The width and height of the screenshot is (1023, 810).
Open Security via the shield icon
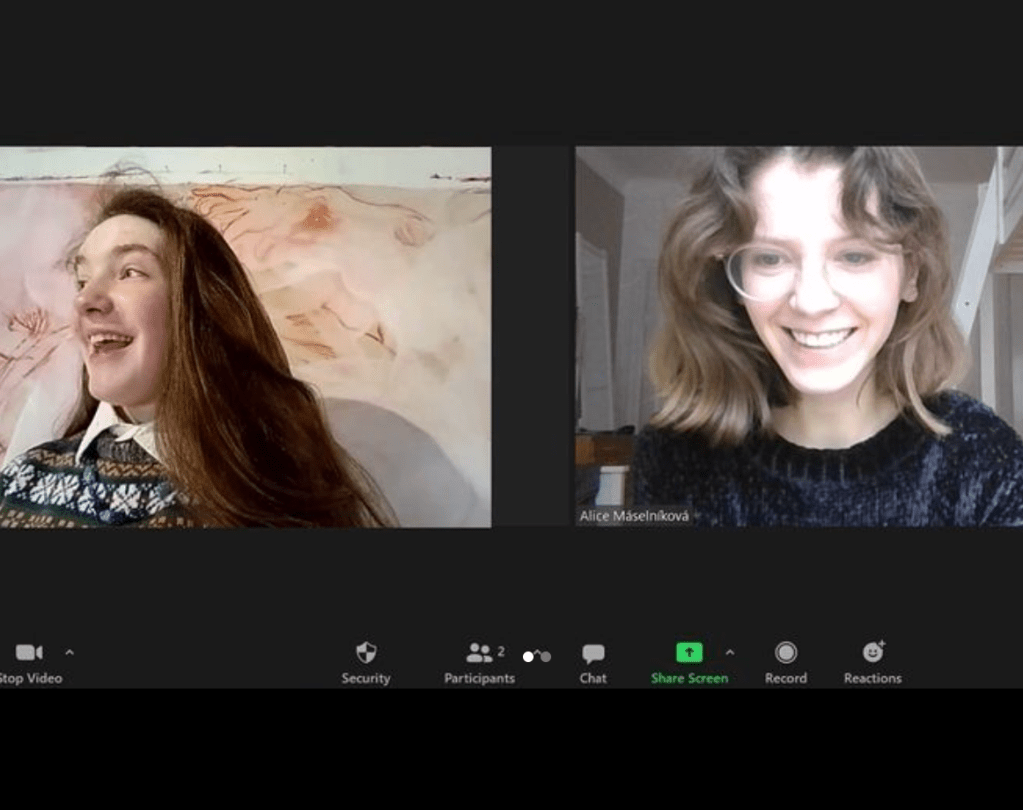[x=366, y=653]
